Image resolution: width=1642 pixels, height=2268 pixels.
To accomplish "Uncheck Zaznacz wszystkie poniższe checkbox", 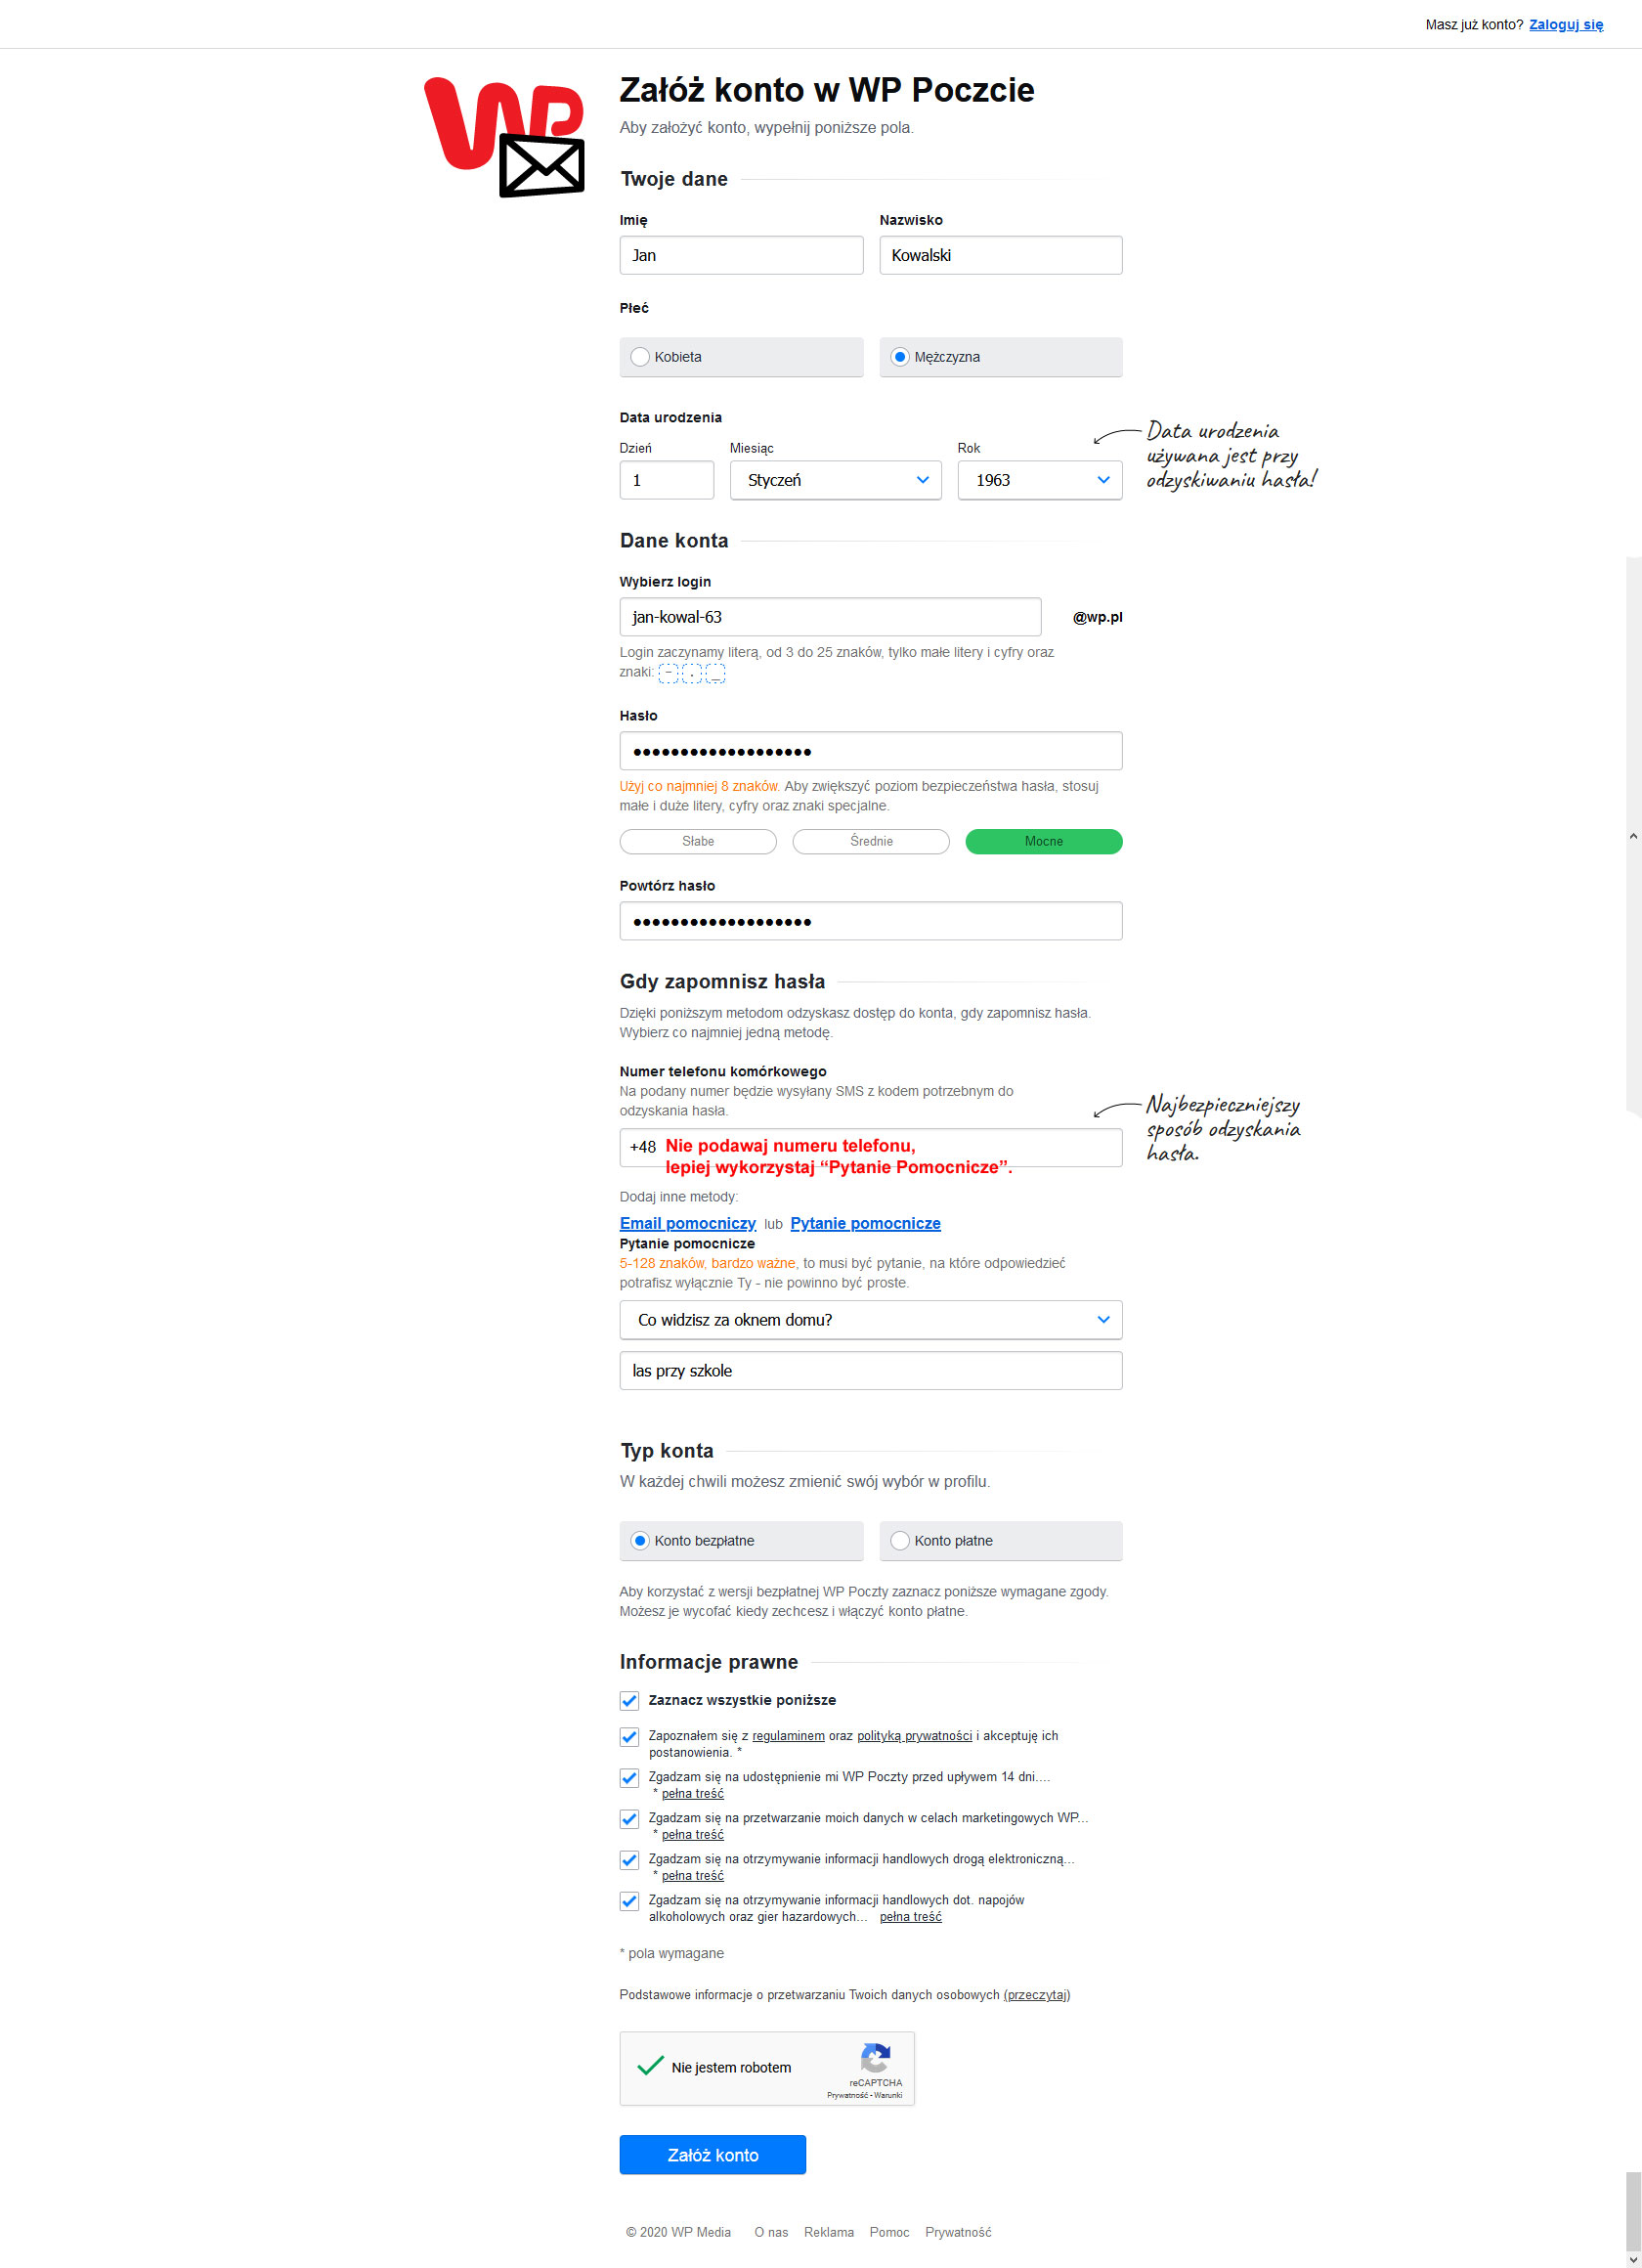I will [x=629, y=1700].
